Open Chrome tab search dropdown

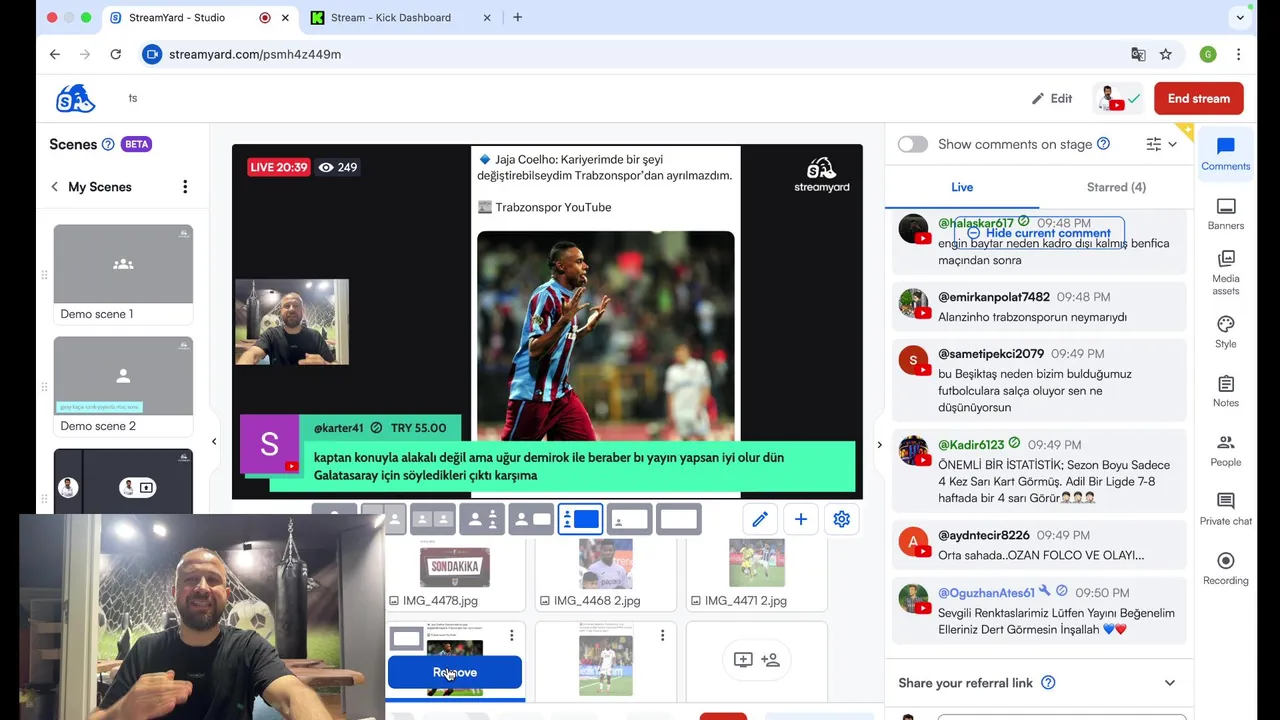pyautogui.click(x=1240, y=17)
